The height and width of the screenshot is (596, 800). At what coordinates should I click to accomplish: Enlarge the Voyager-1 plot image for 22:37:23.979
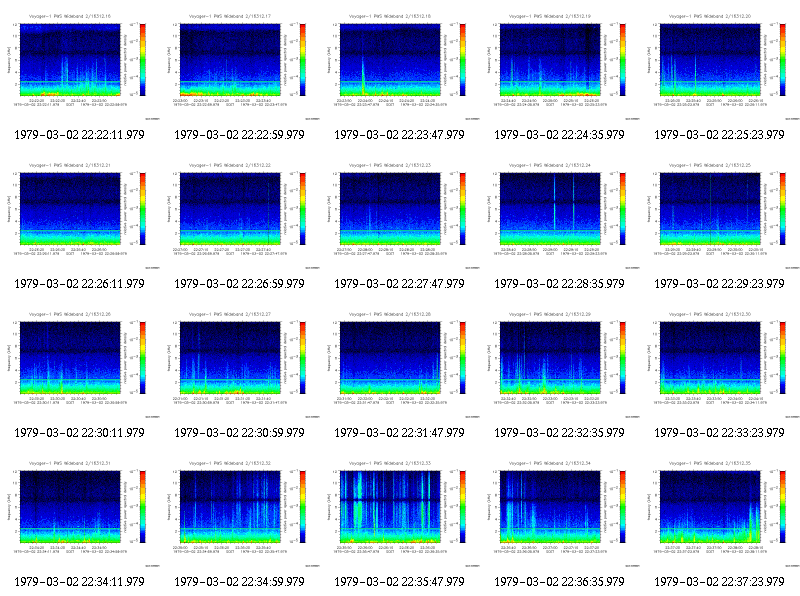[720, 513]
